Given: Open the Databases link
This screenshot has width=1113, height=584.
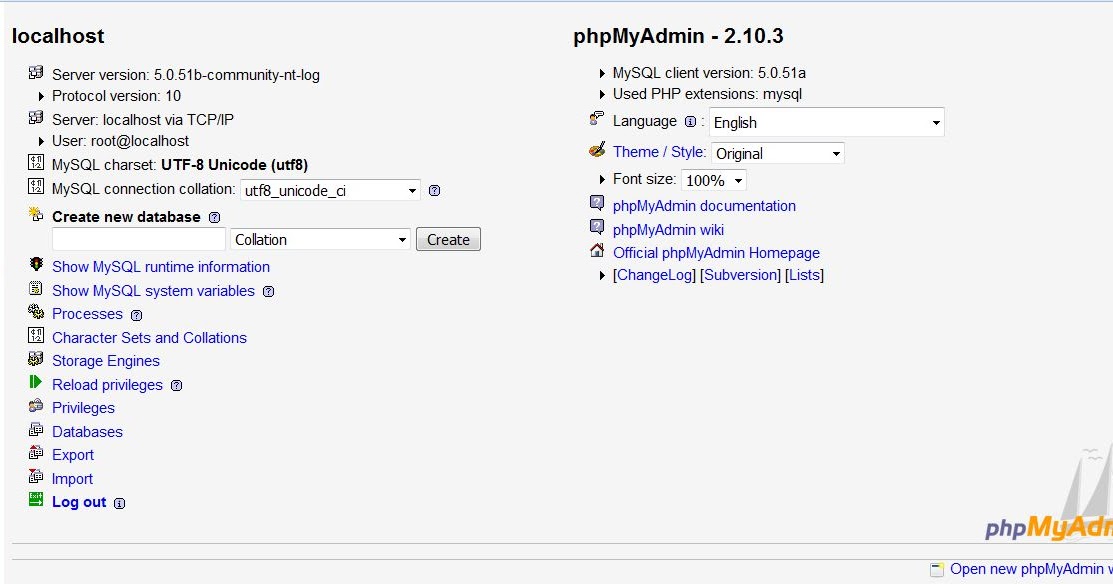Looking at the screenshot, I should (x=87, y=431).
